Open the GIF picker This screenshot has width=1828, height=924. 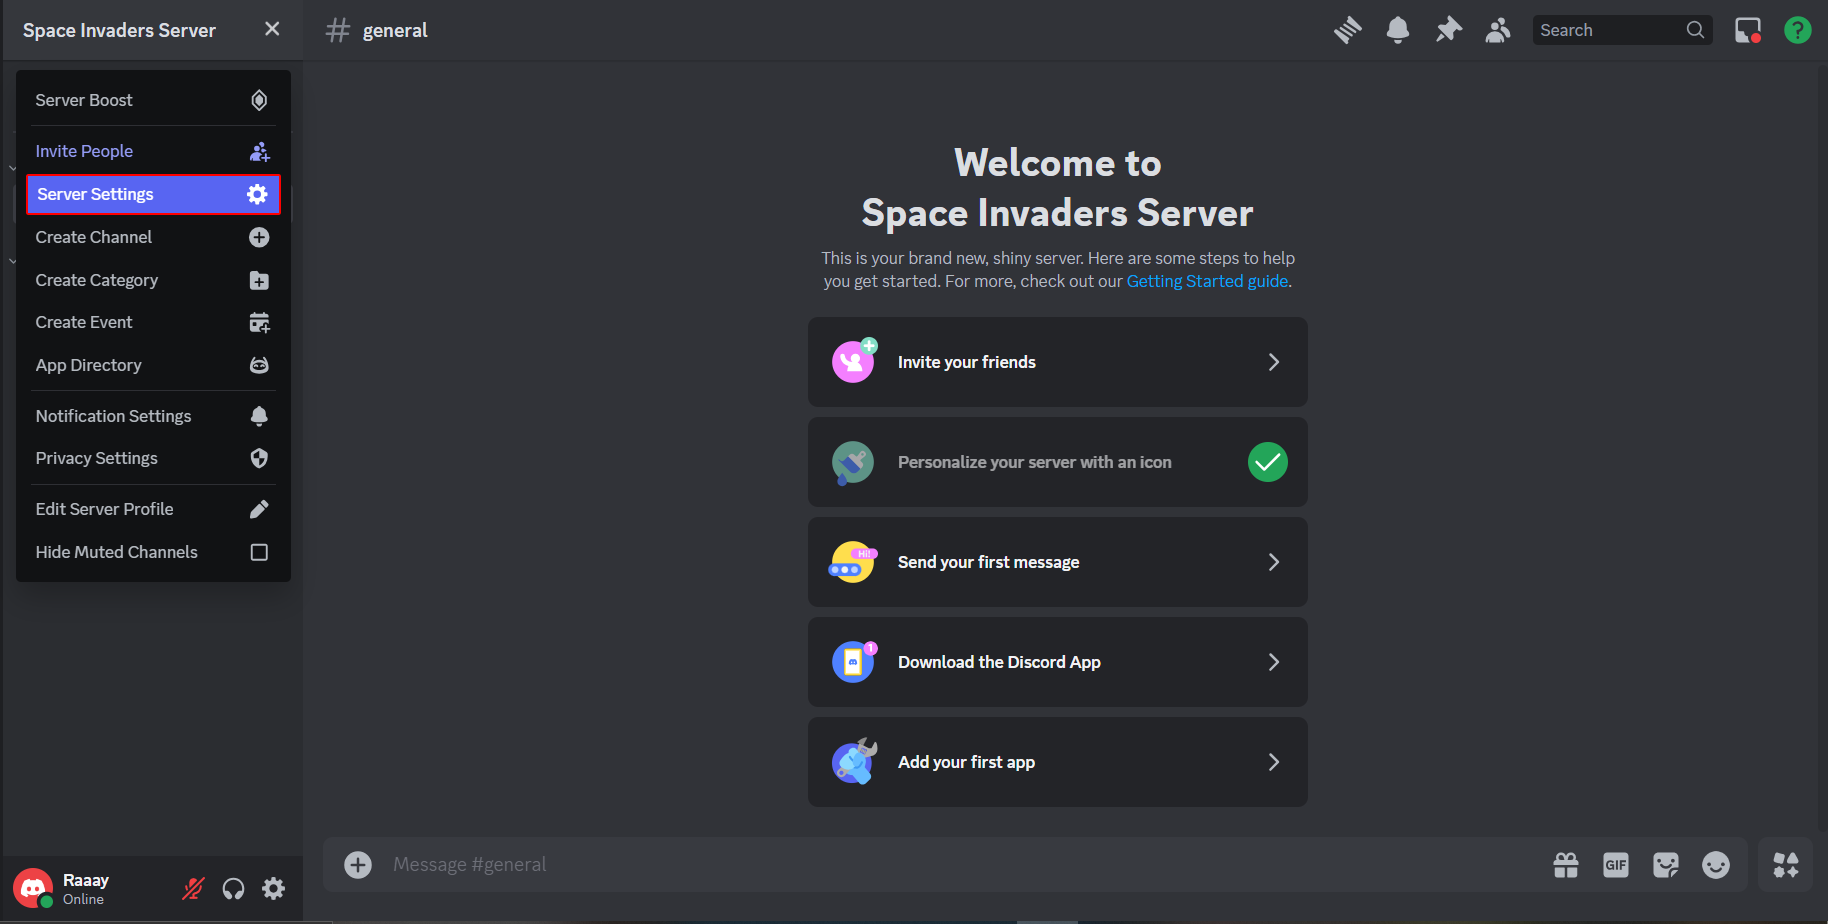pos(1616,865)
